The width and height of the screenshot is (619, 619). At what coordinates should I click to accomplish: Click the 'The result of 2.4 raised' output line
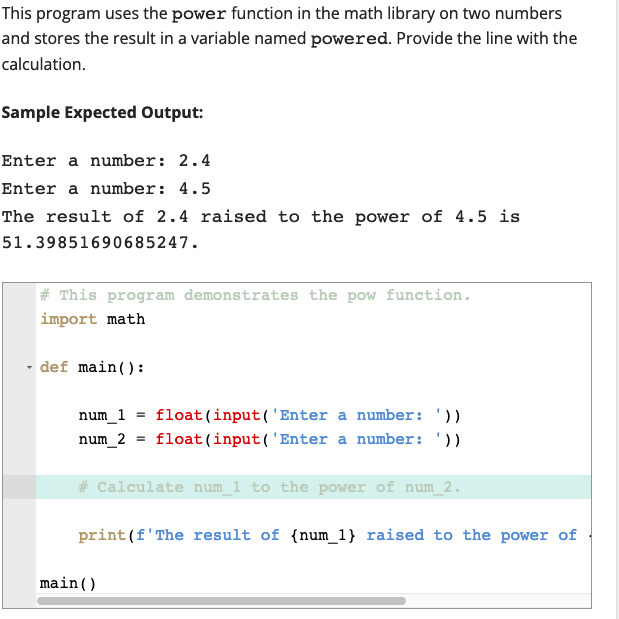pos(261,217)
